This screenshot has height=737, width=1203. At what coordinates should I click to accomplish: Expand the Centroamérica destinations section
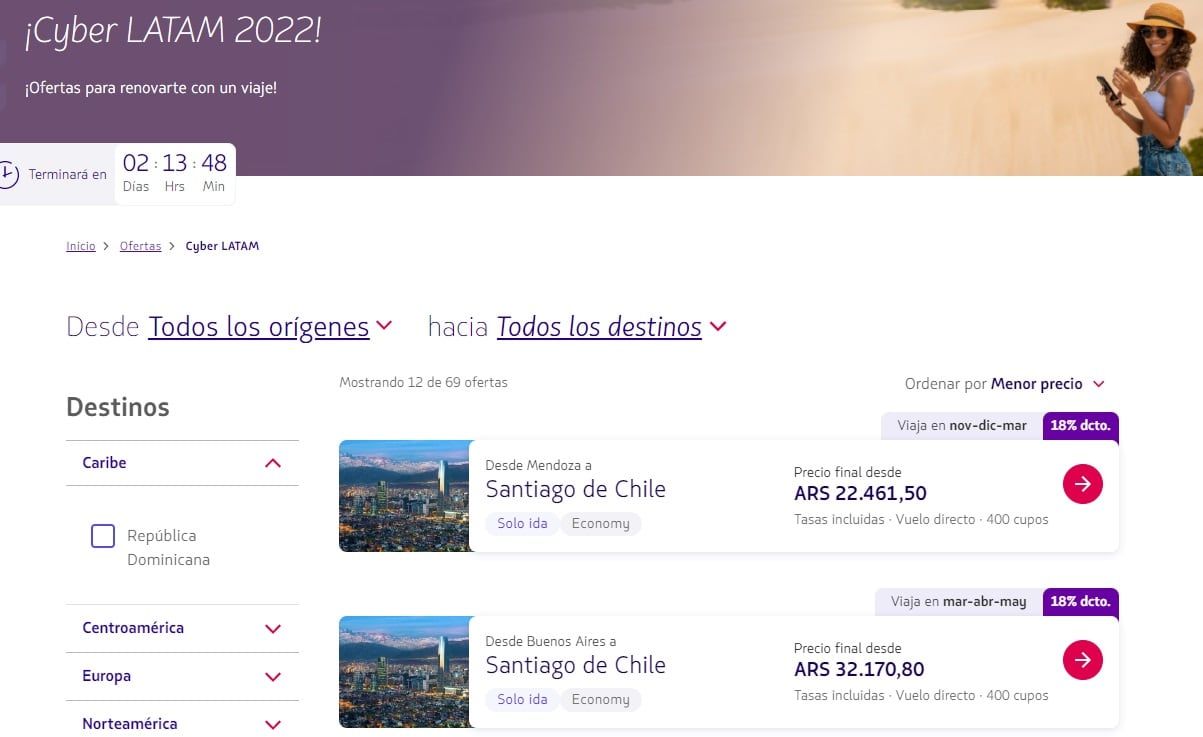(x=271, y=629)
